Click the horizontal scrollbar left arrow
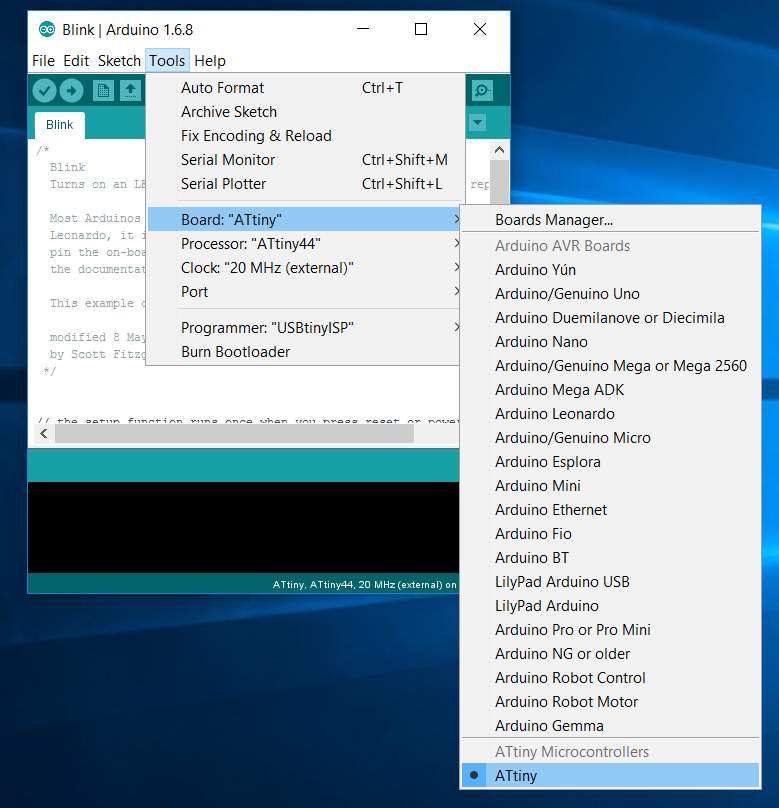The height and width of the screenshot is (808, 779). click(44, 433)
